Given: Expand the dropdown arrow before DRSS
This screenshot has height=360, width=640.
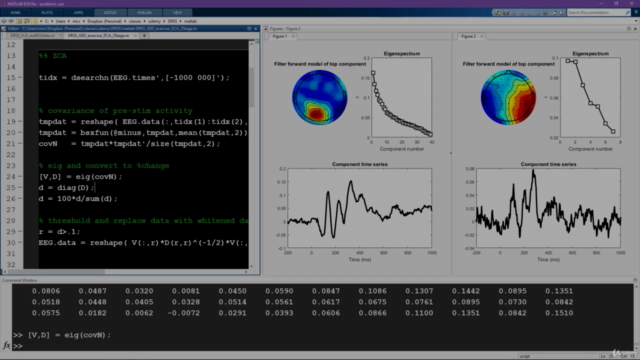Looking at the screenshot, I should 164,21.
